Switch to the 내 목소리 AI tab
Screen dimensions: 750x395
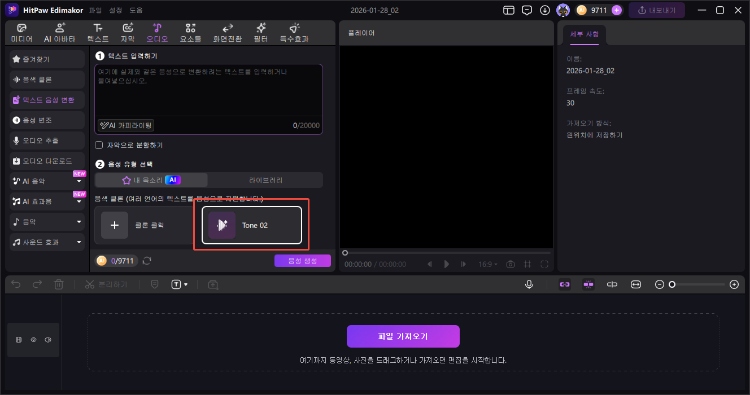pos(151,180)
